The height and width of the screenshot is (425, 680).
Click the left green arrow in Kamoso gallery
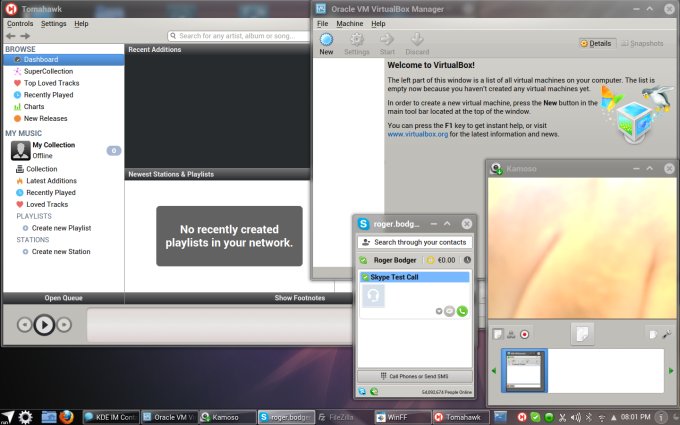pos(494,370)
